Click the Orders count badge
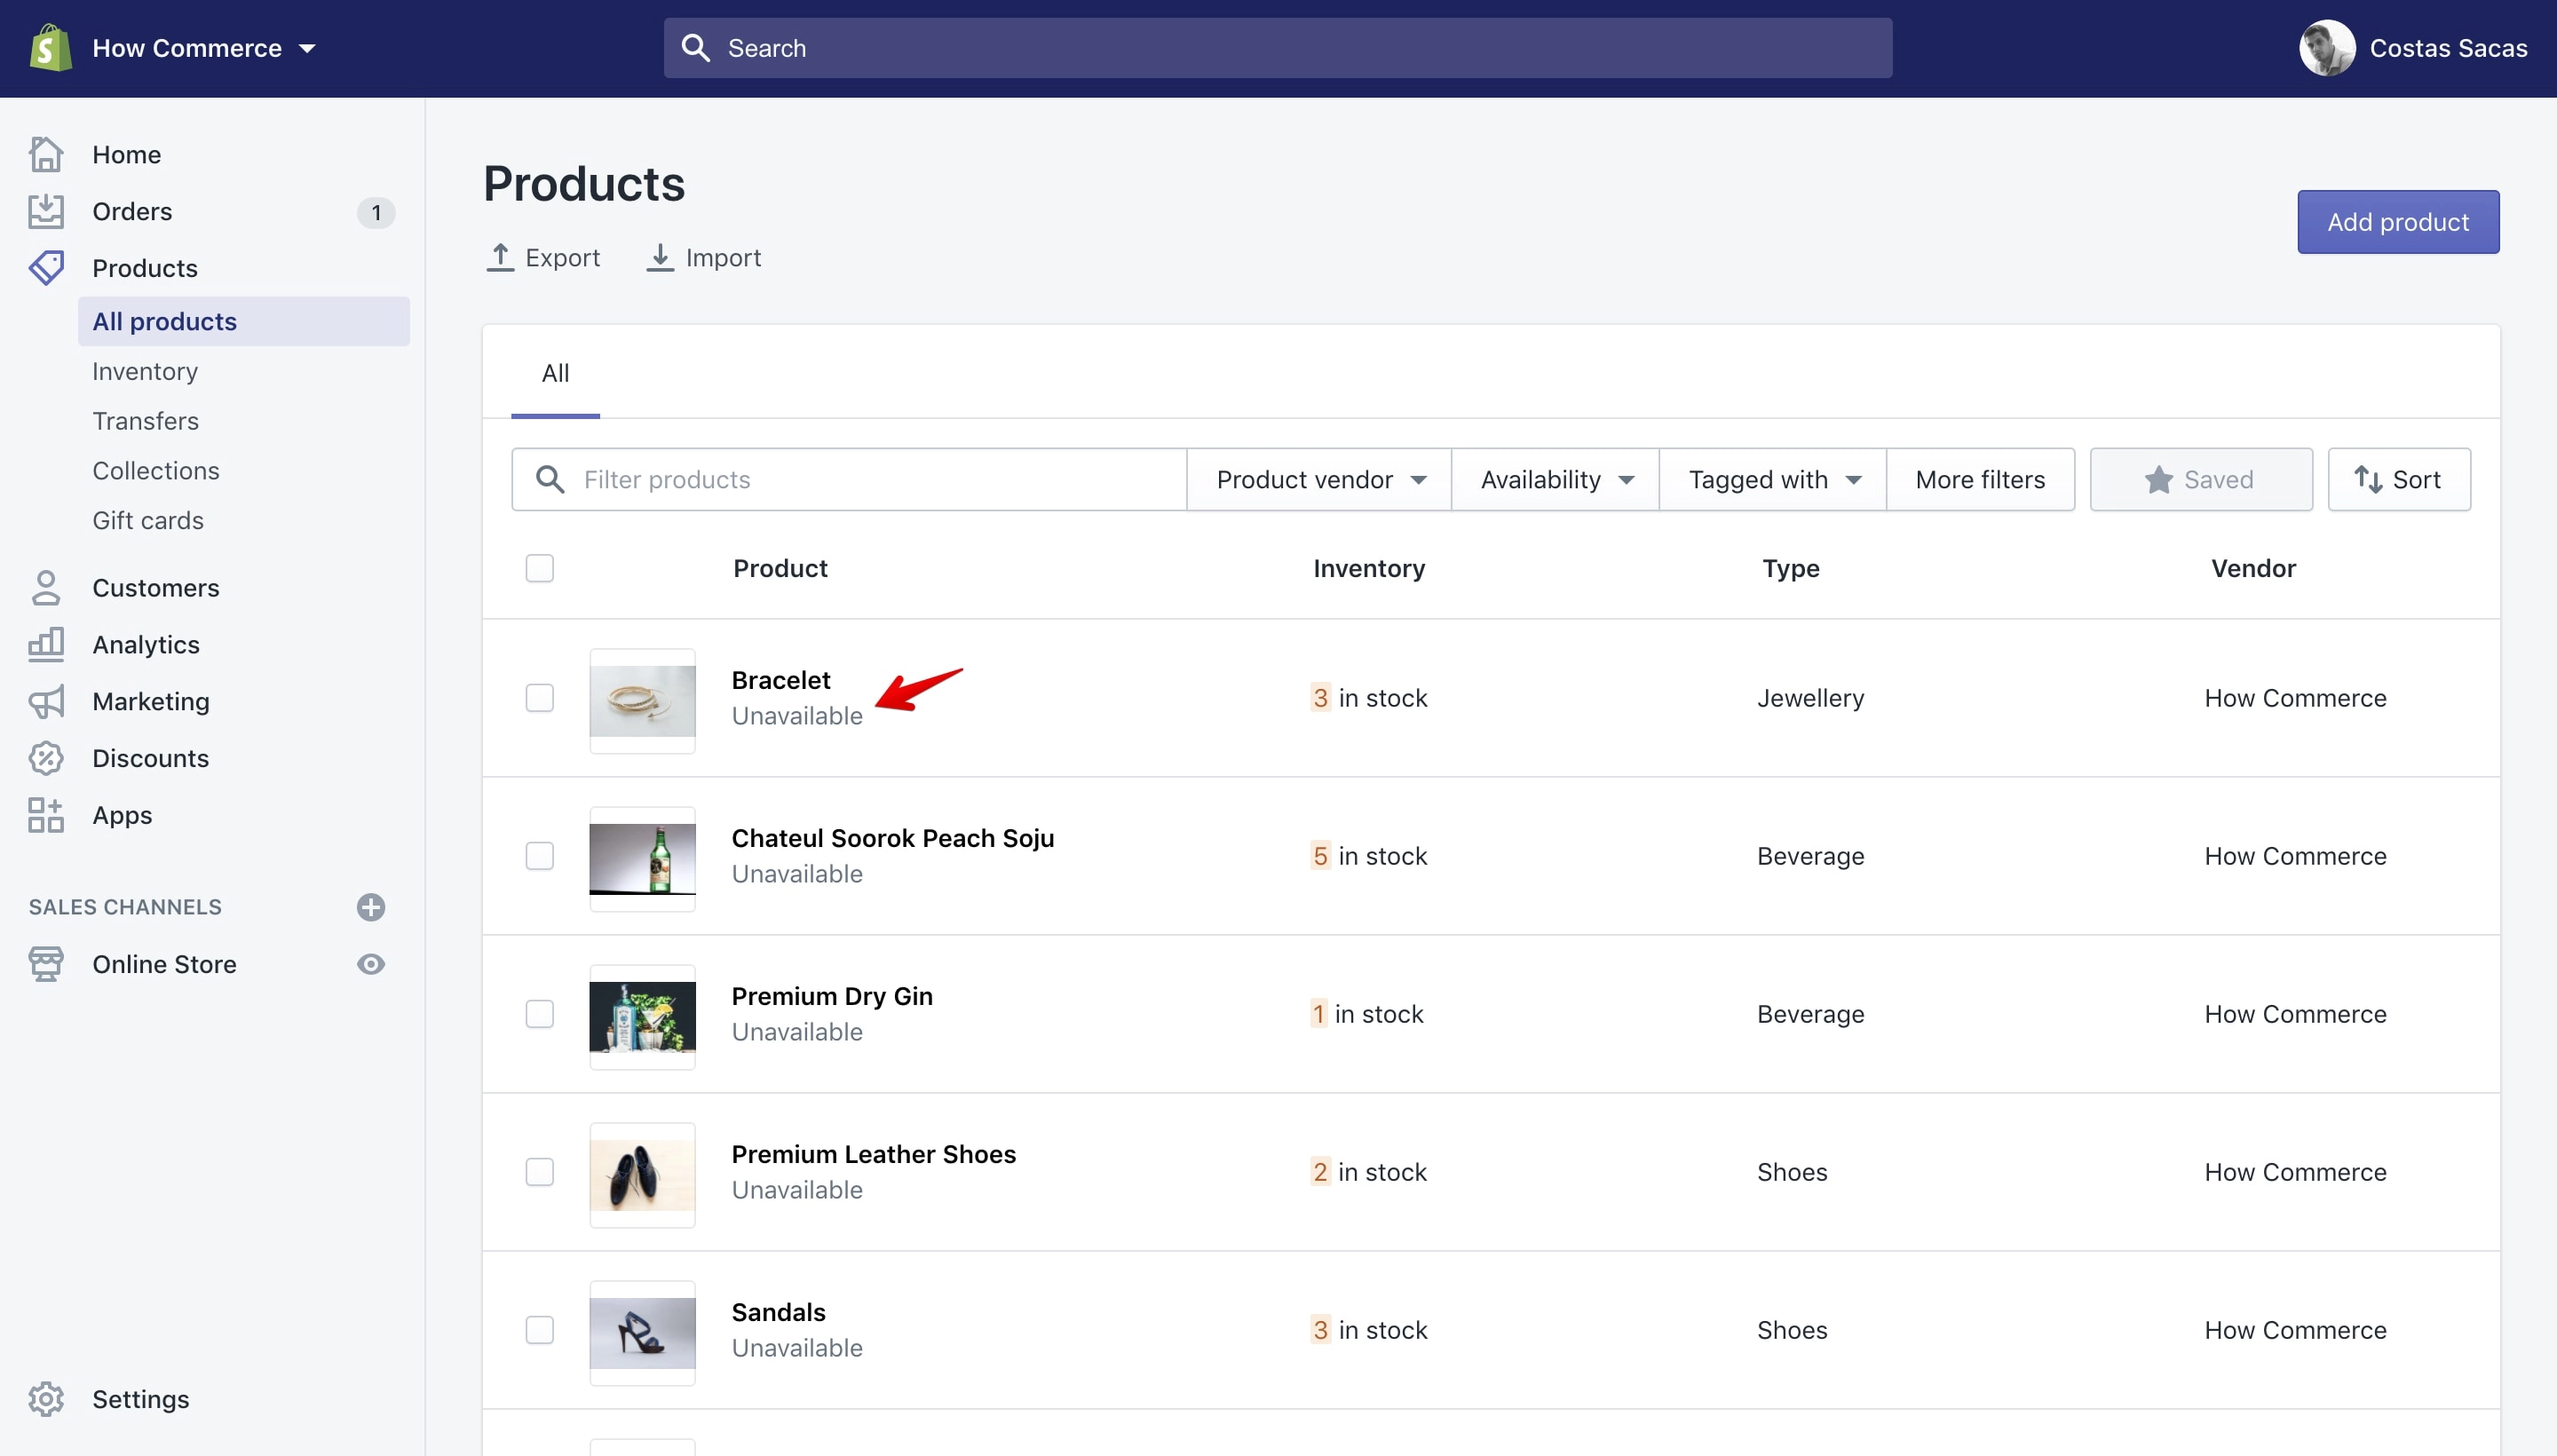2557x1456 pixels. [x=376, y=212]
